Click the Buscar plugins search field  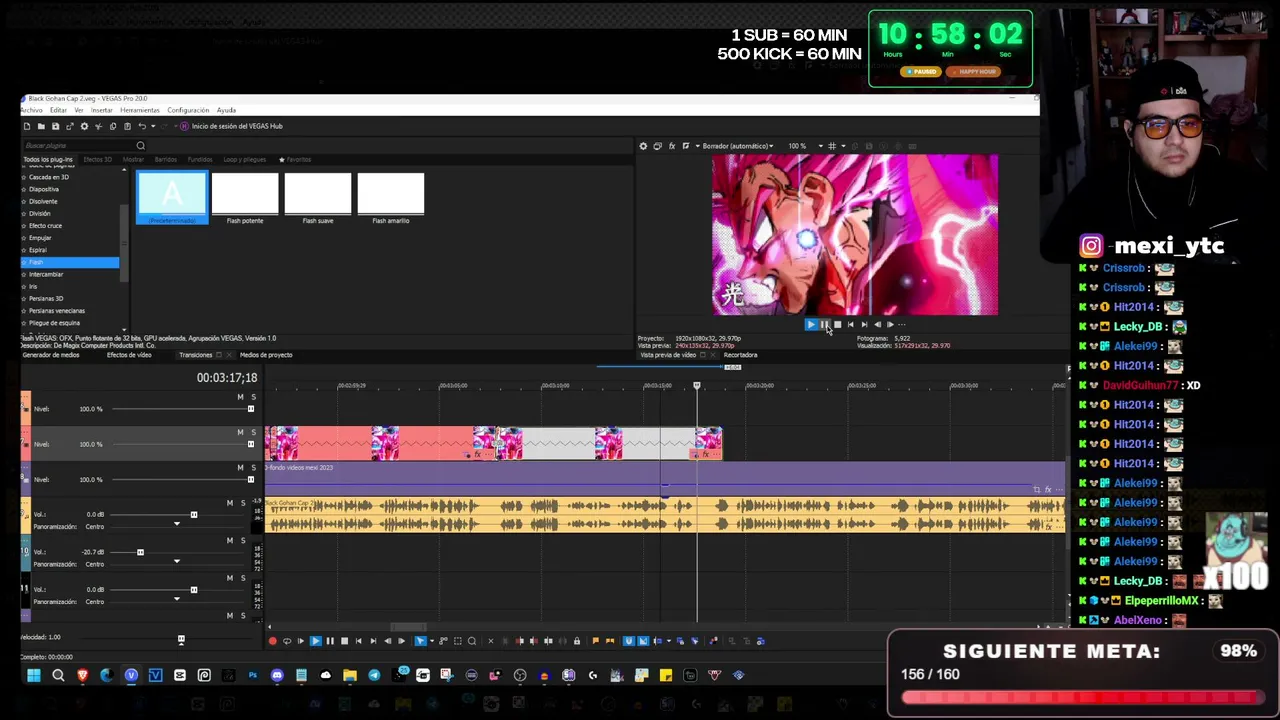78,146
